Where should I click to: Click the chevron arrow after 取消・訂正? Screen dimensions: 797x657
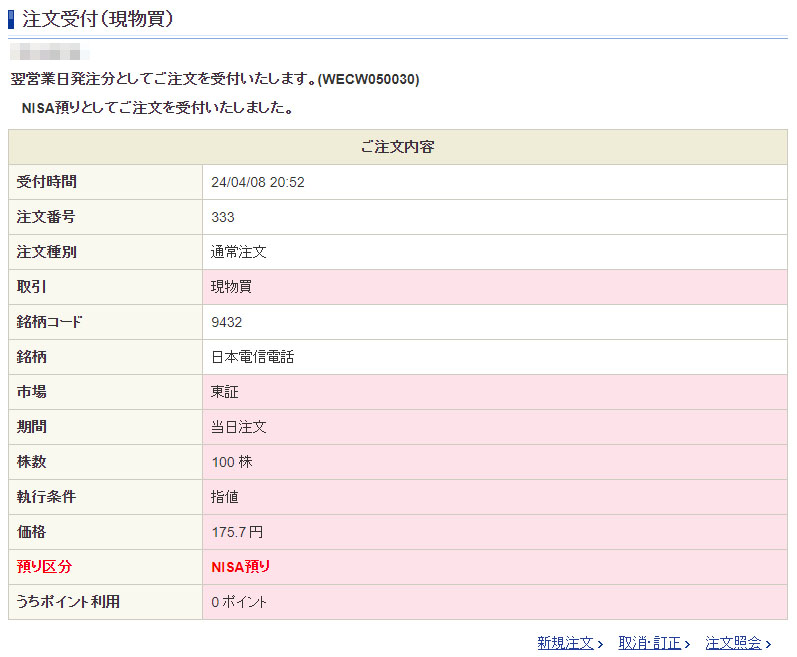[x=687, y=644]
